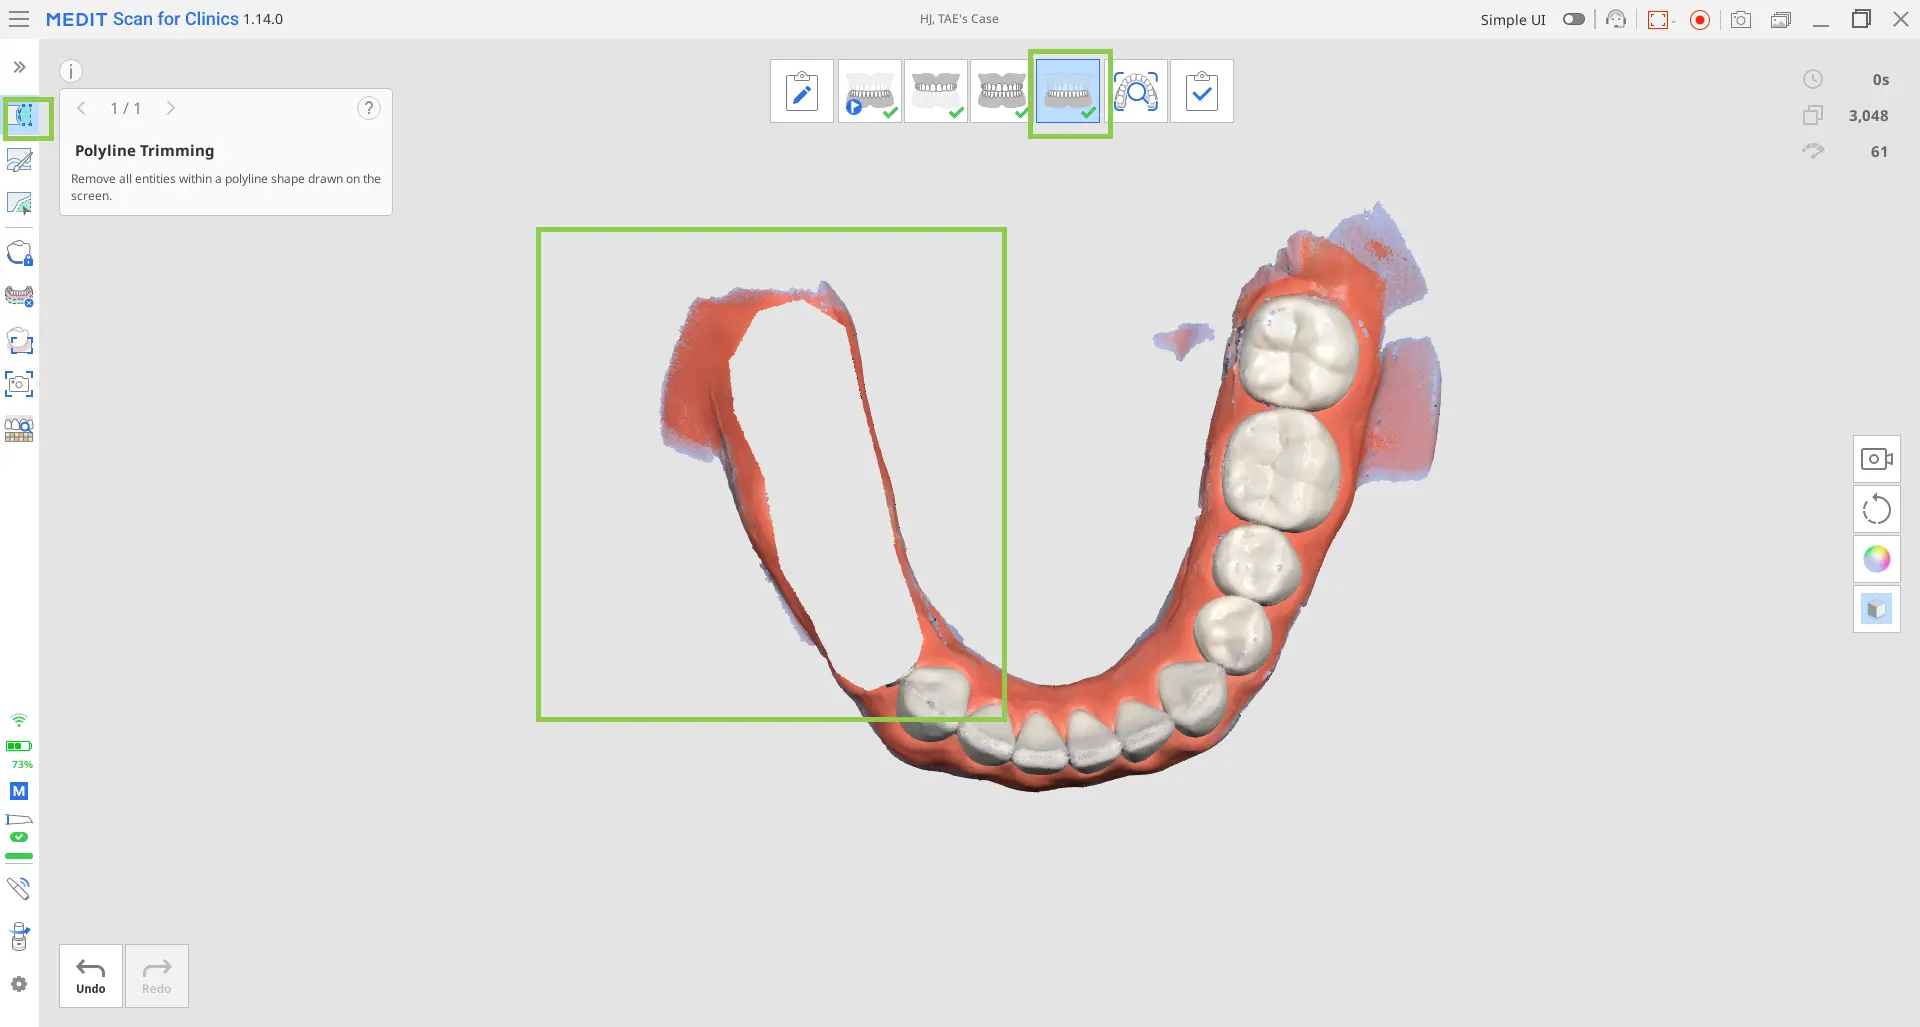Click the scan replay tool icon
1920x1027 pixels.
pos(19,341)
